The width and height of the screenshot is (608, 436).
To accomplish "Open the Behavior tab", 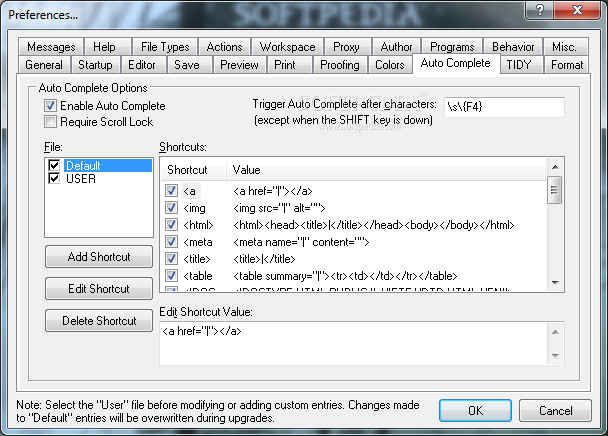I will (x=513, y=47).
